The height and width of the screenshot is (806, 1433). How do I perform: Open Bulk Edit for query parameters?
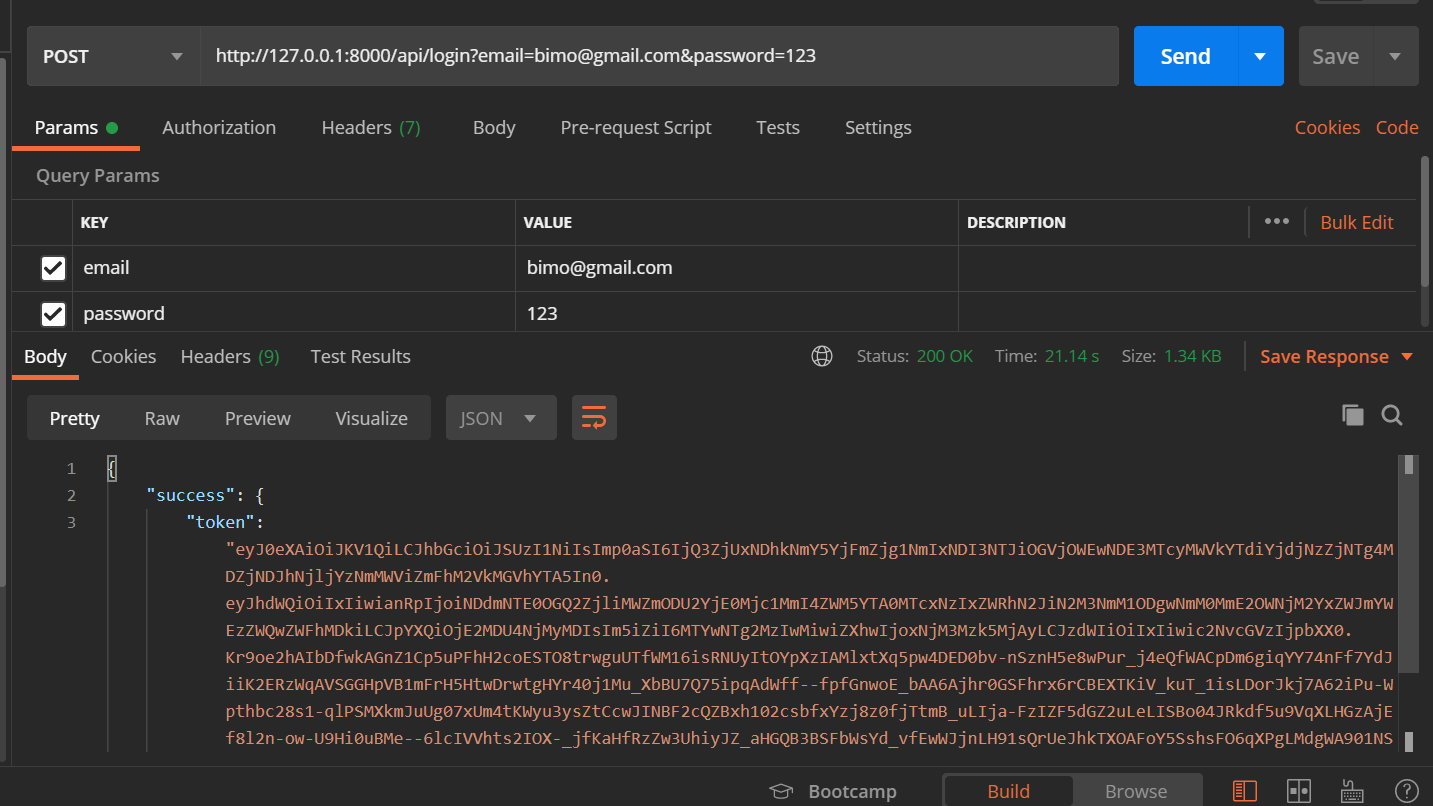1357,222
